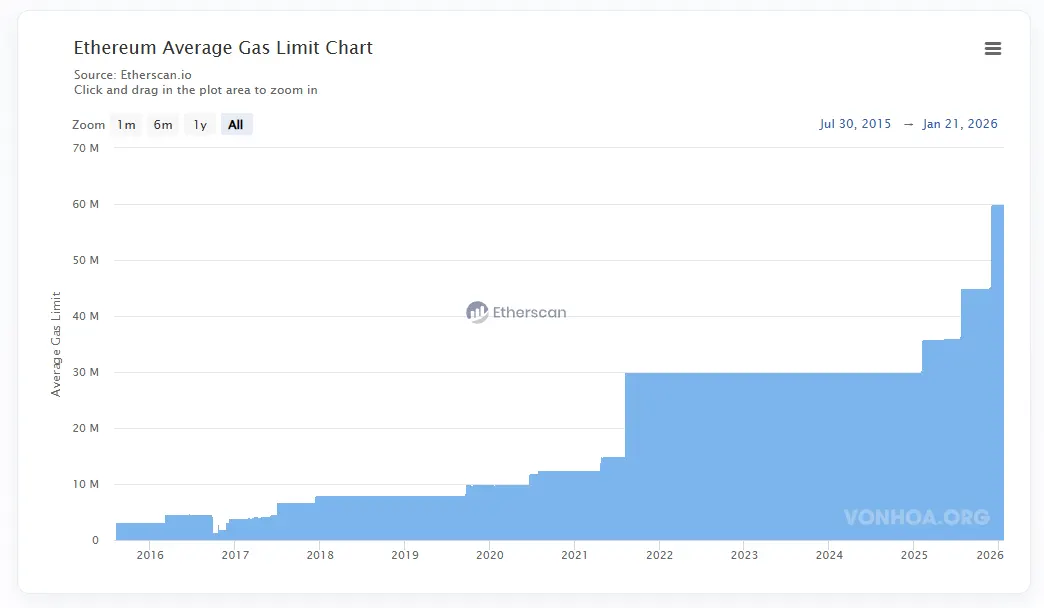The height and width of the screenshot is (608, 1044).
Task: Select the 1m zoom range
Action: (126, 124)
